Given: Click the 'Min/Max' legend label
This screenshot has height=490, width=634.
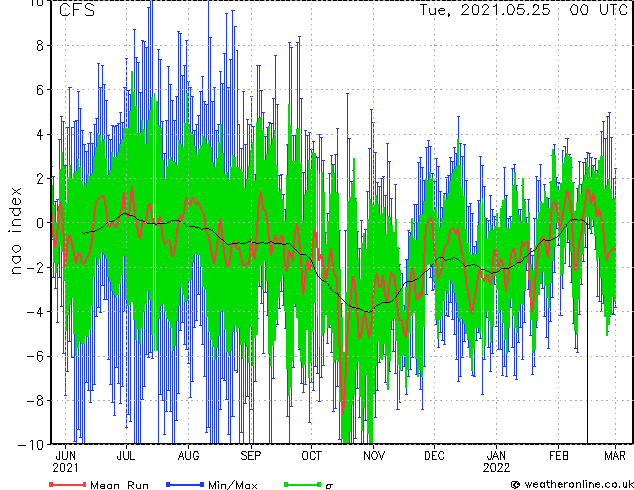Looking at the screenshot, I should [x=232, y=485].
